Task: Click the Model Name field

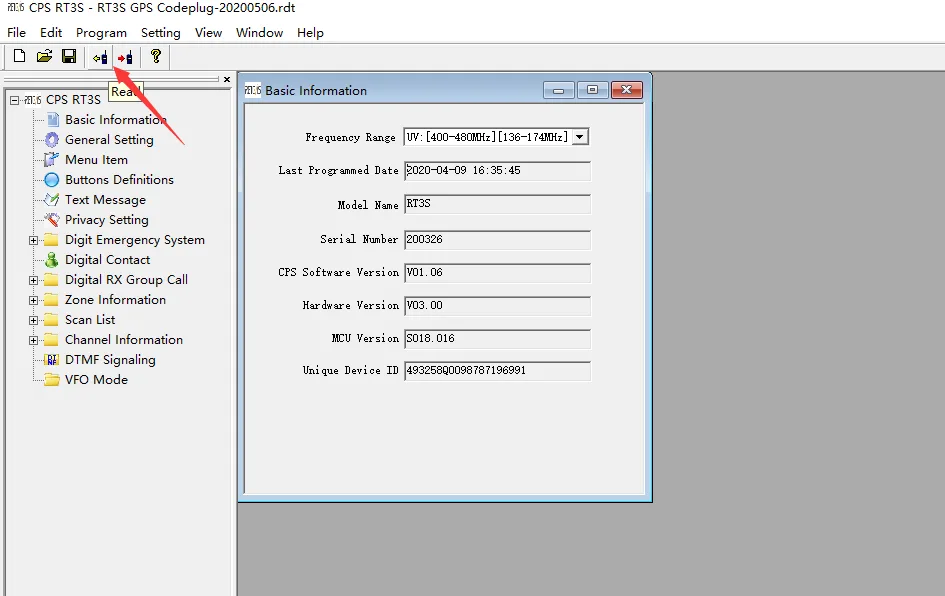Action: point(497,204)
